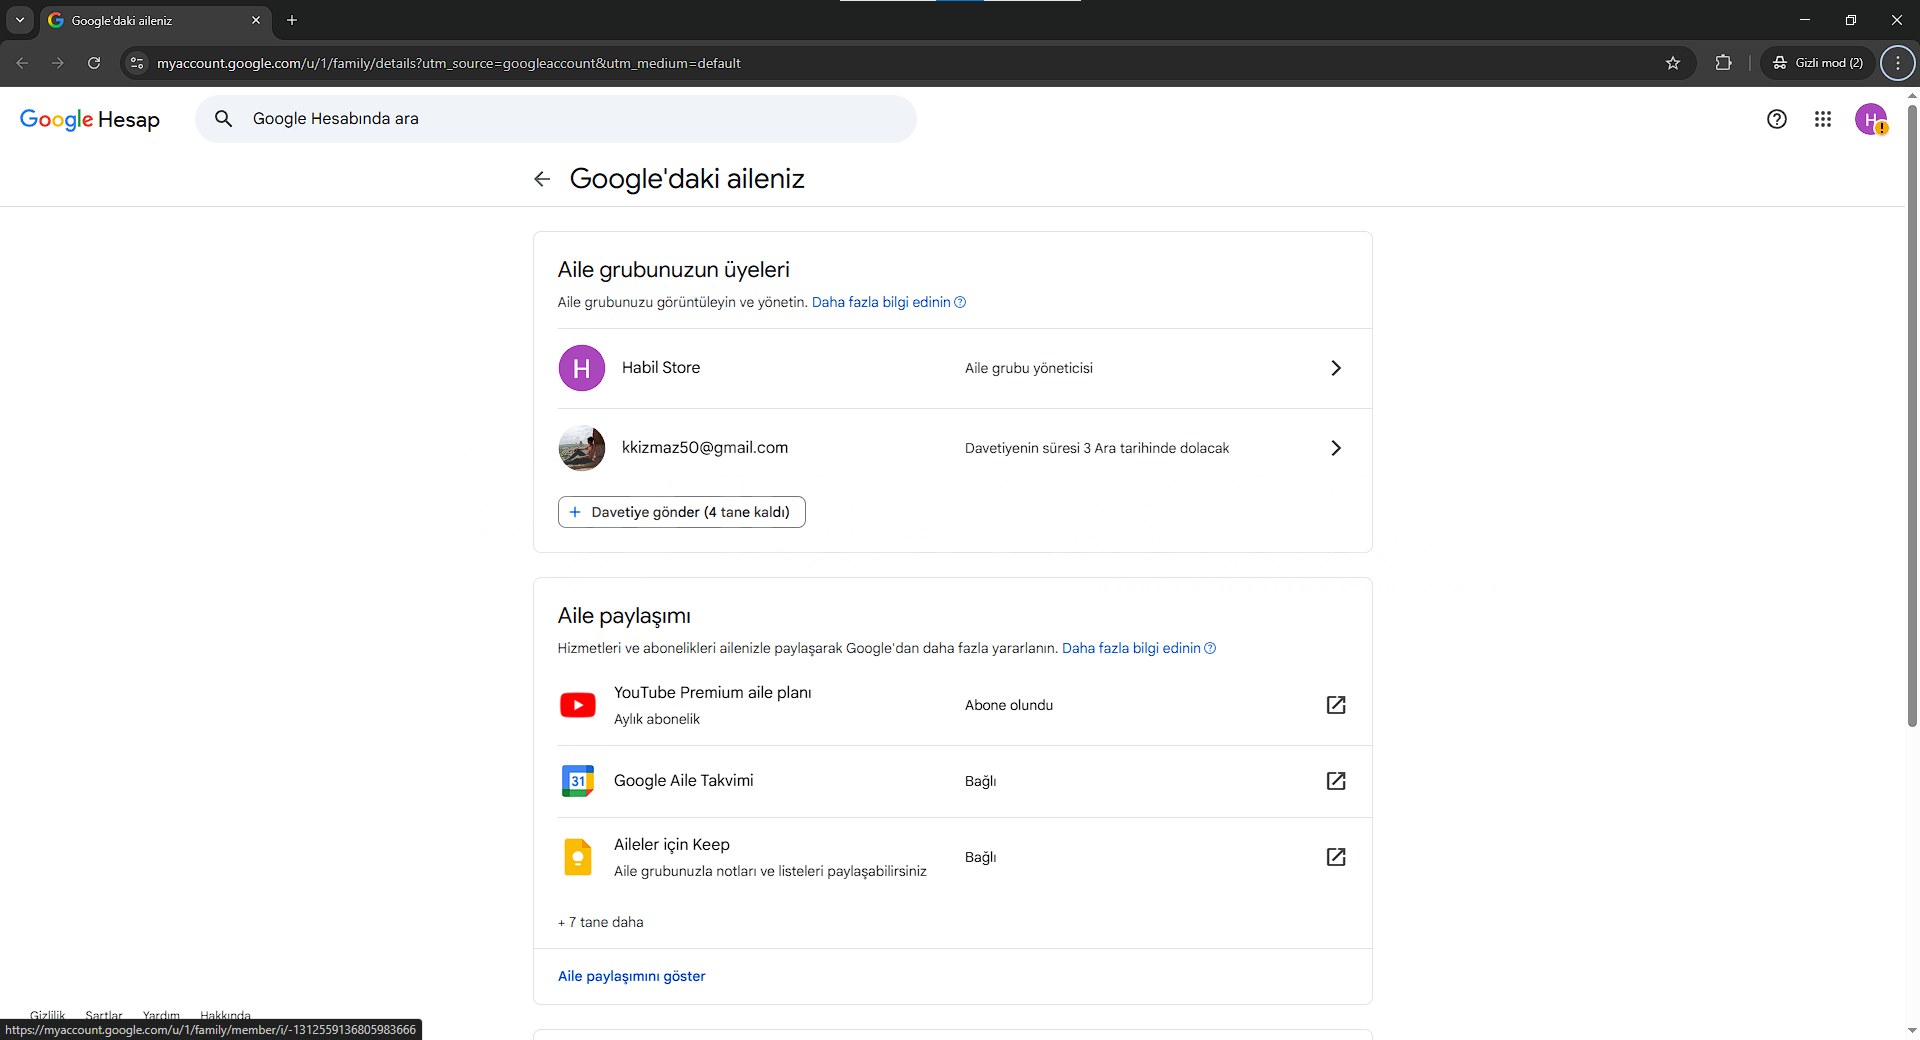Click Davetiye gönder button
This screenshot has width=1920, height=1040.
(x=681, y=512)
